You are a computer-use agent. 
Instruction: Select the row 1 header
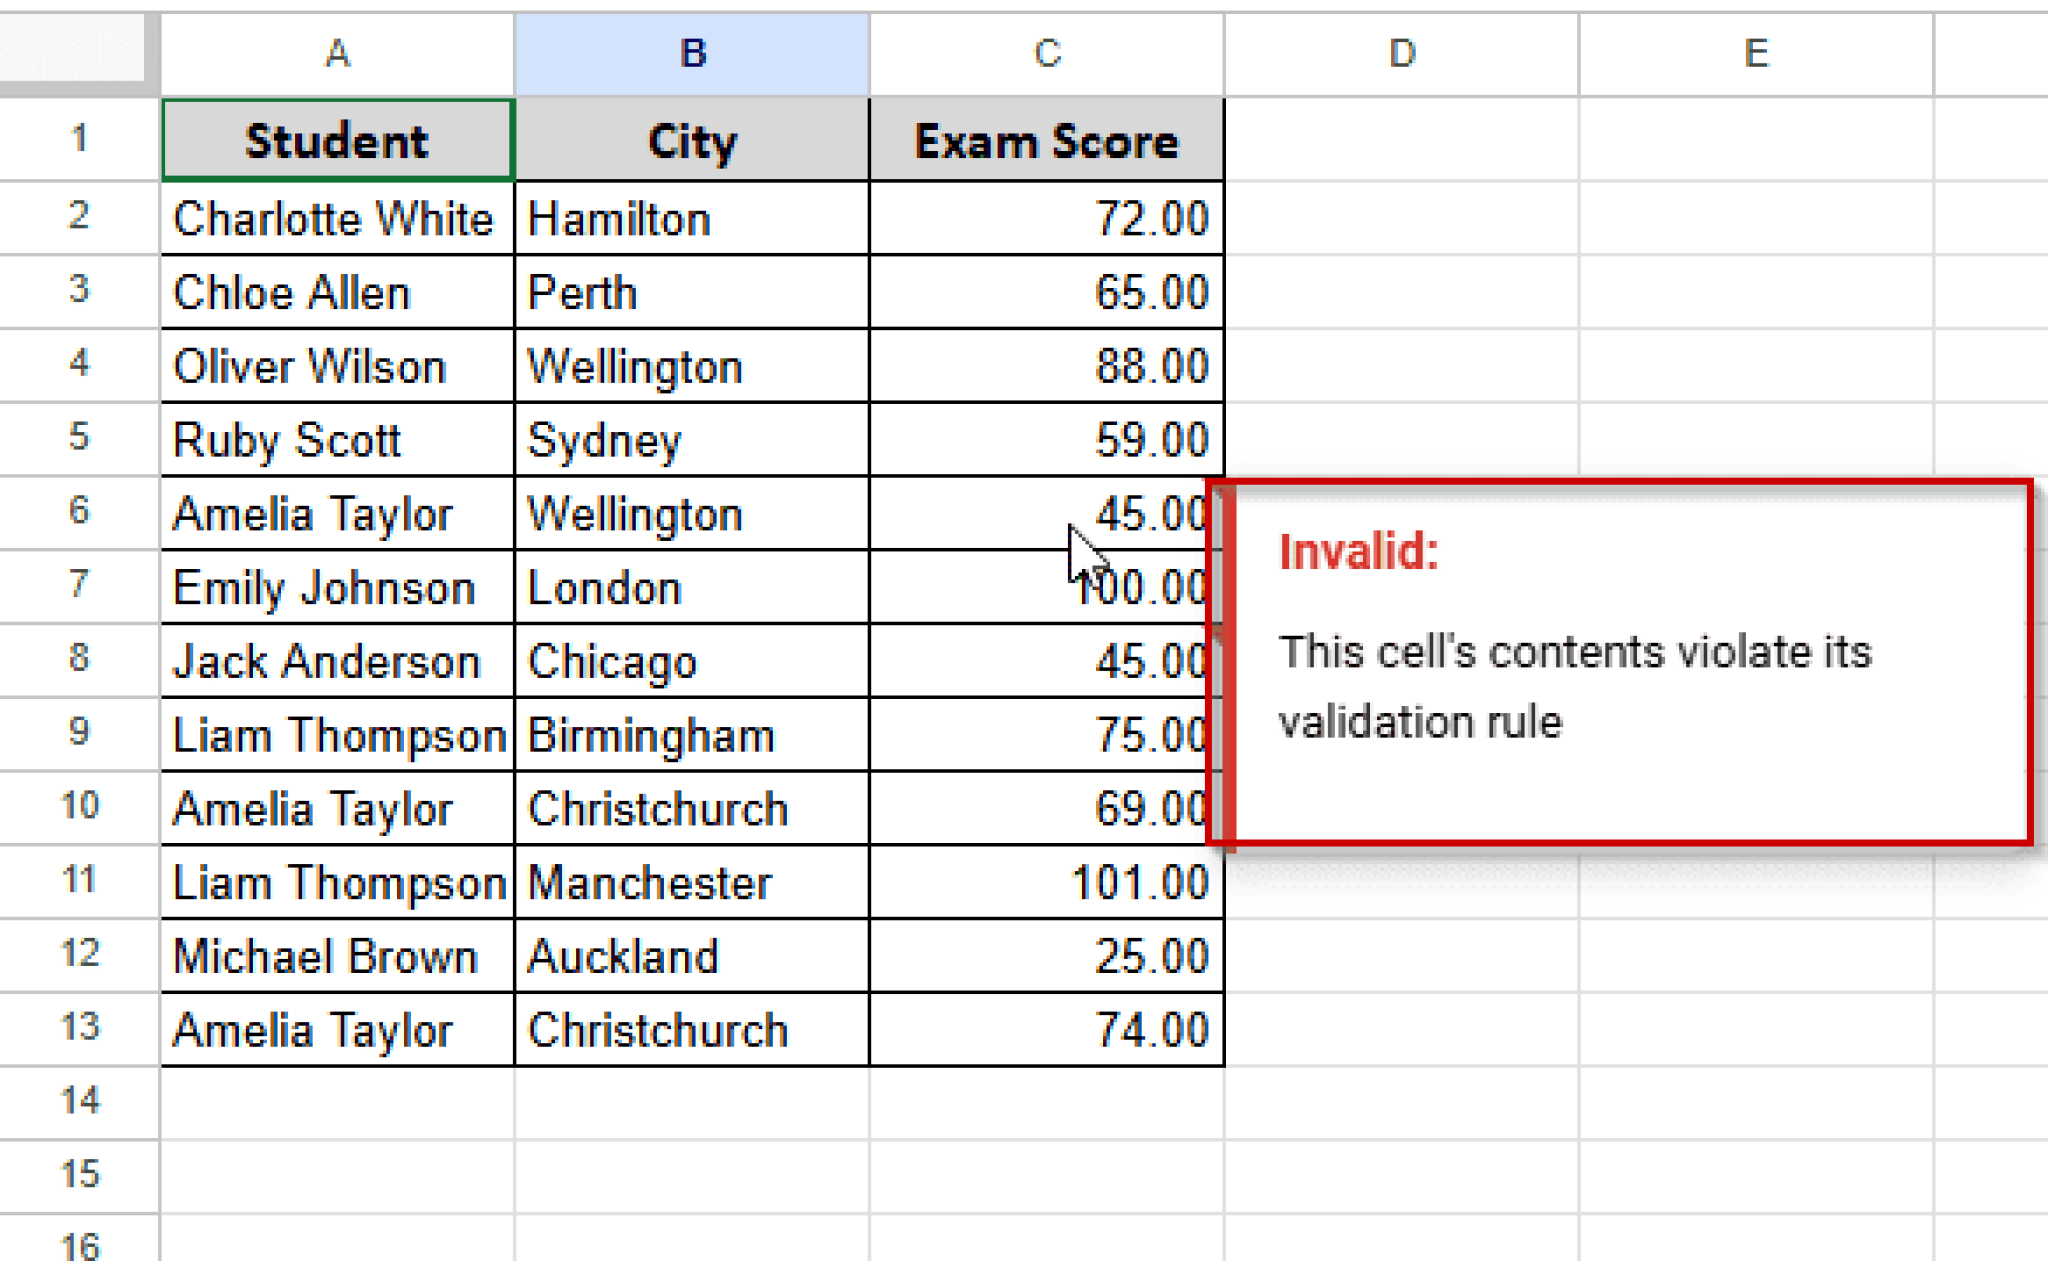point(79,139)
